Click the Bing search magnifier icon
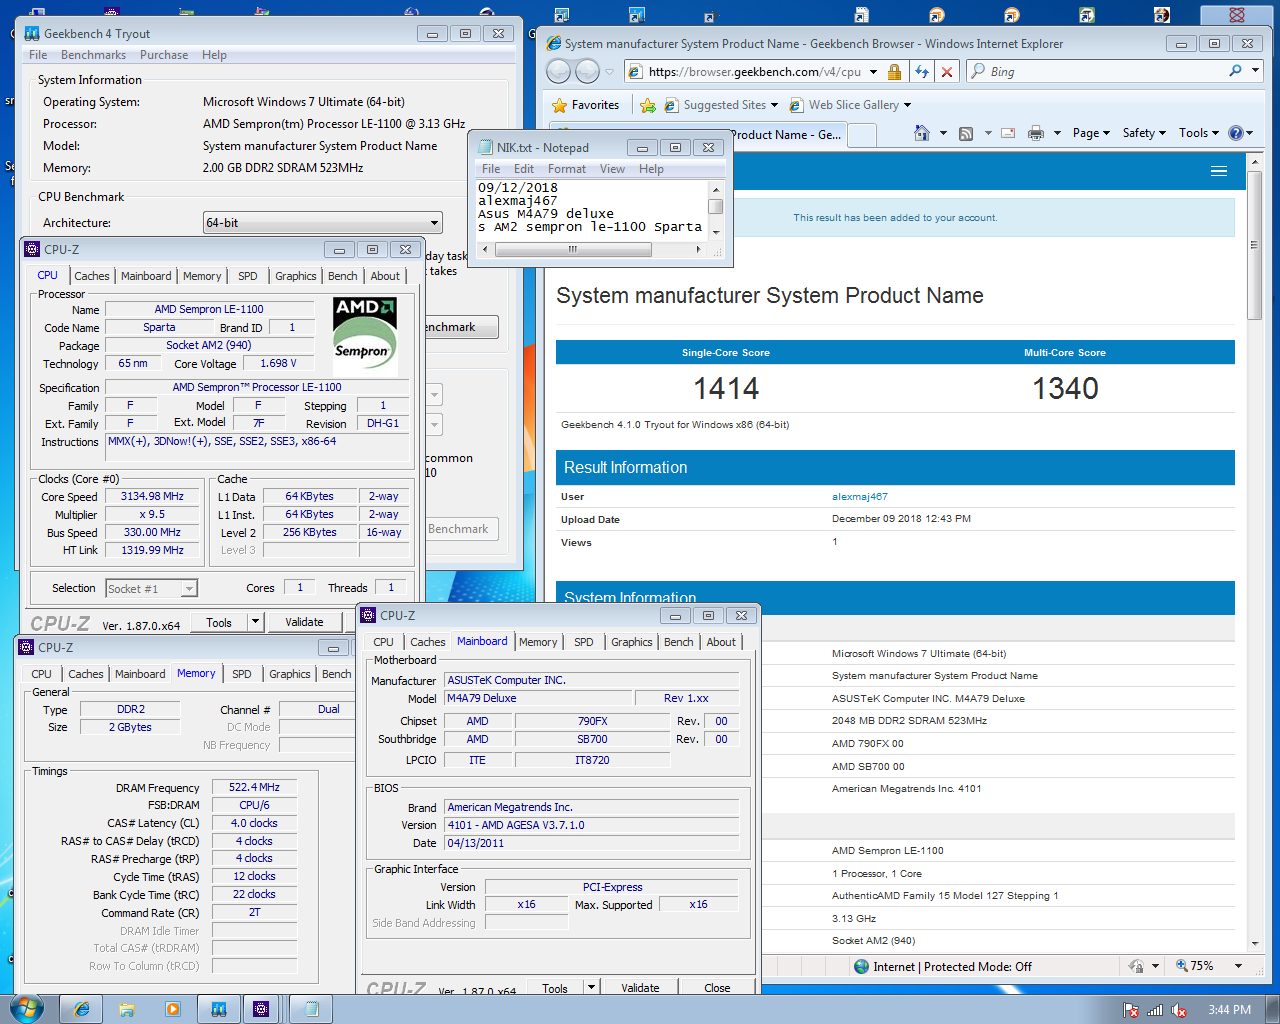Viewport: 1280px width, 1024px height. [1236, 71]
